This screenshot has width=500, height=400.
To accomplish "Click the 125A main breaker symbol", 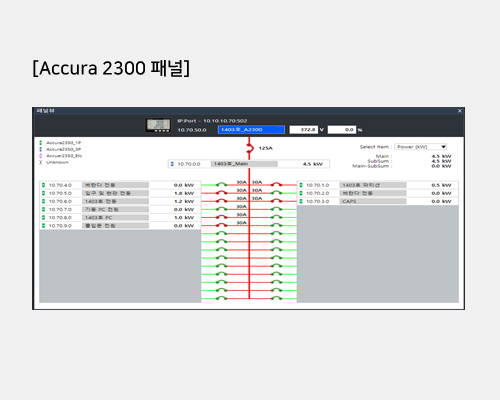I will (x=250, y=148).
